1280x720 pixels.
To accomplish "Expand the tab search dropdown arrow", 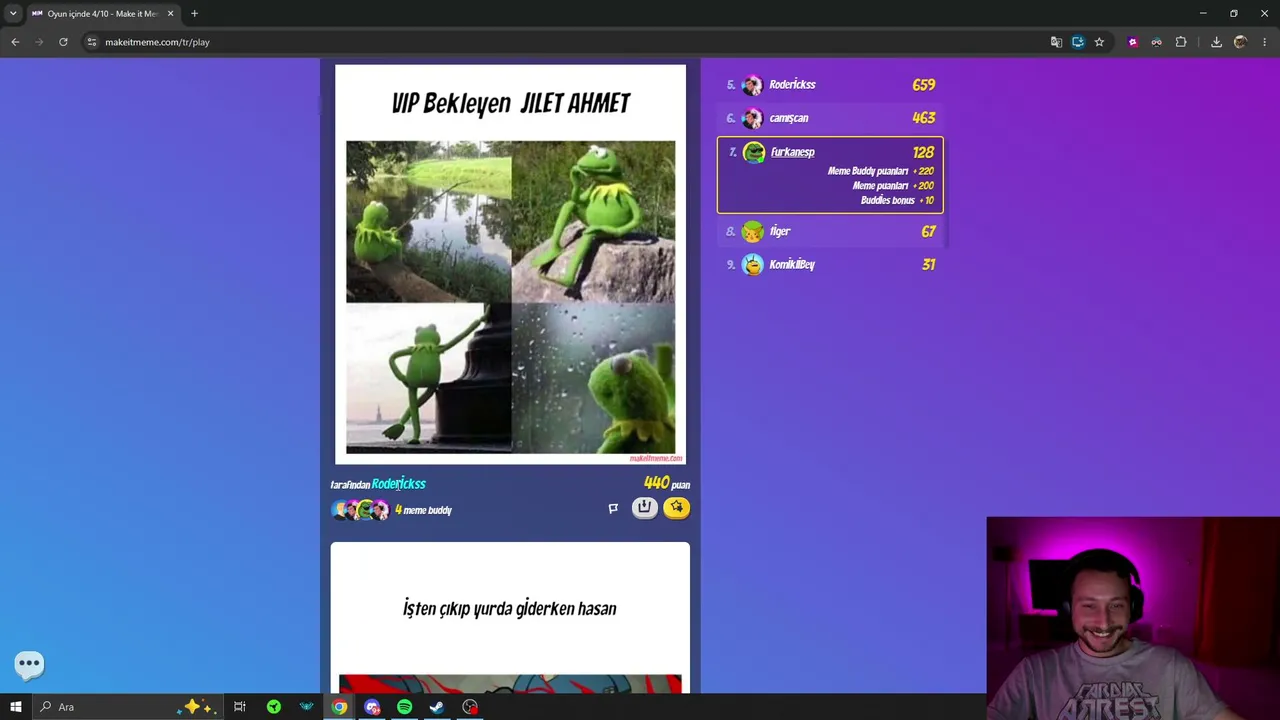I will click(13, 14).
